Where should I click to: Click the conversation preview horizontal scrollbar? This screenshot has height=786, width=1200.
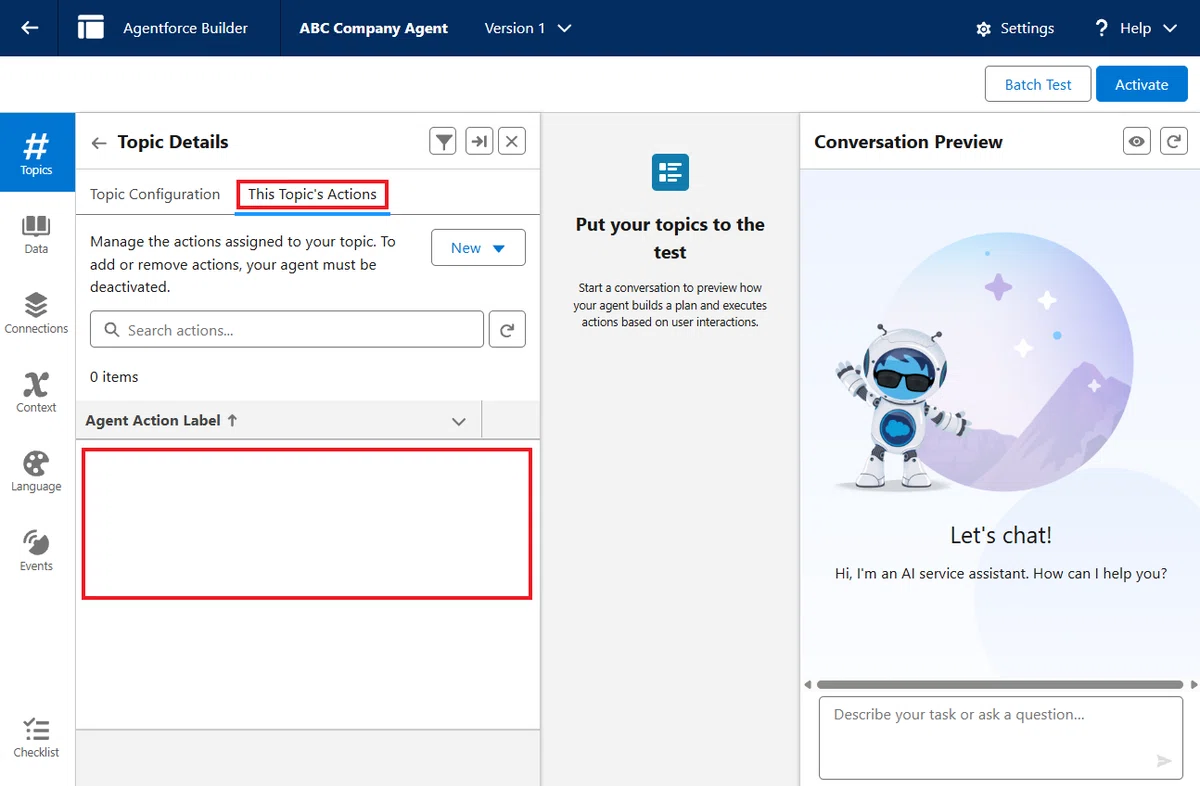click(x=1002, y=685)
